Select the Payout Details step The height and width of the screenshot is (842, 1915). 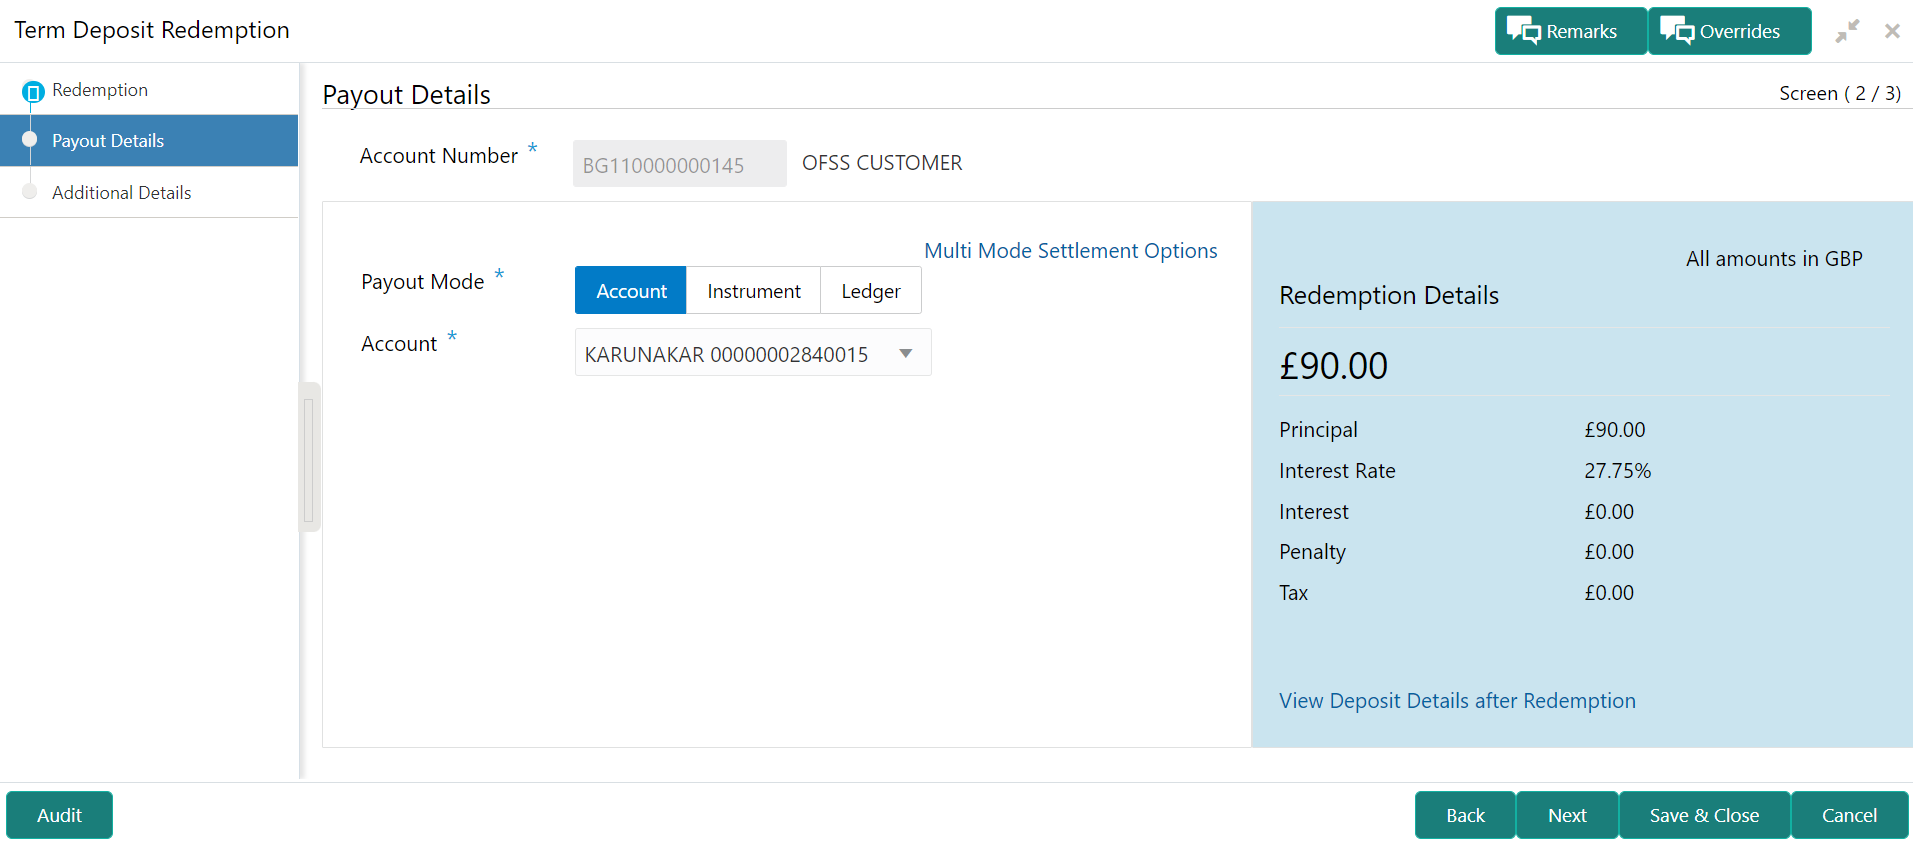(149, 141)
